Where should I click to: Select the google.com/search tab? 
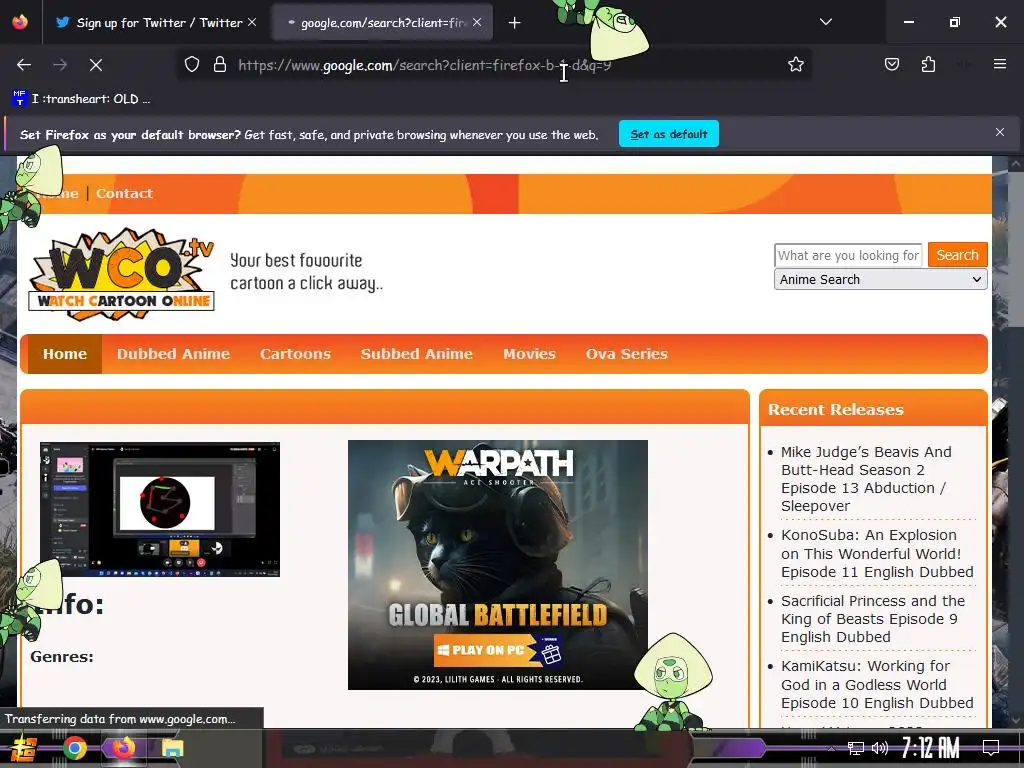[382, 23]
